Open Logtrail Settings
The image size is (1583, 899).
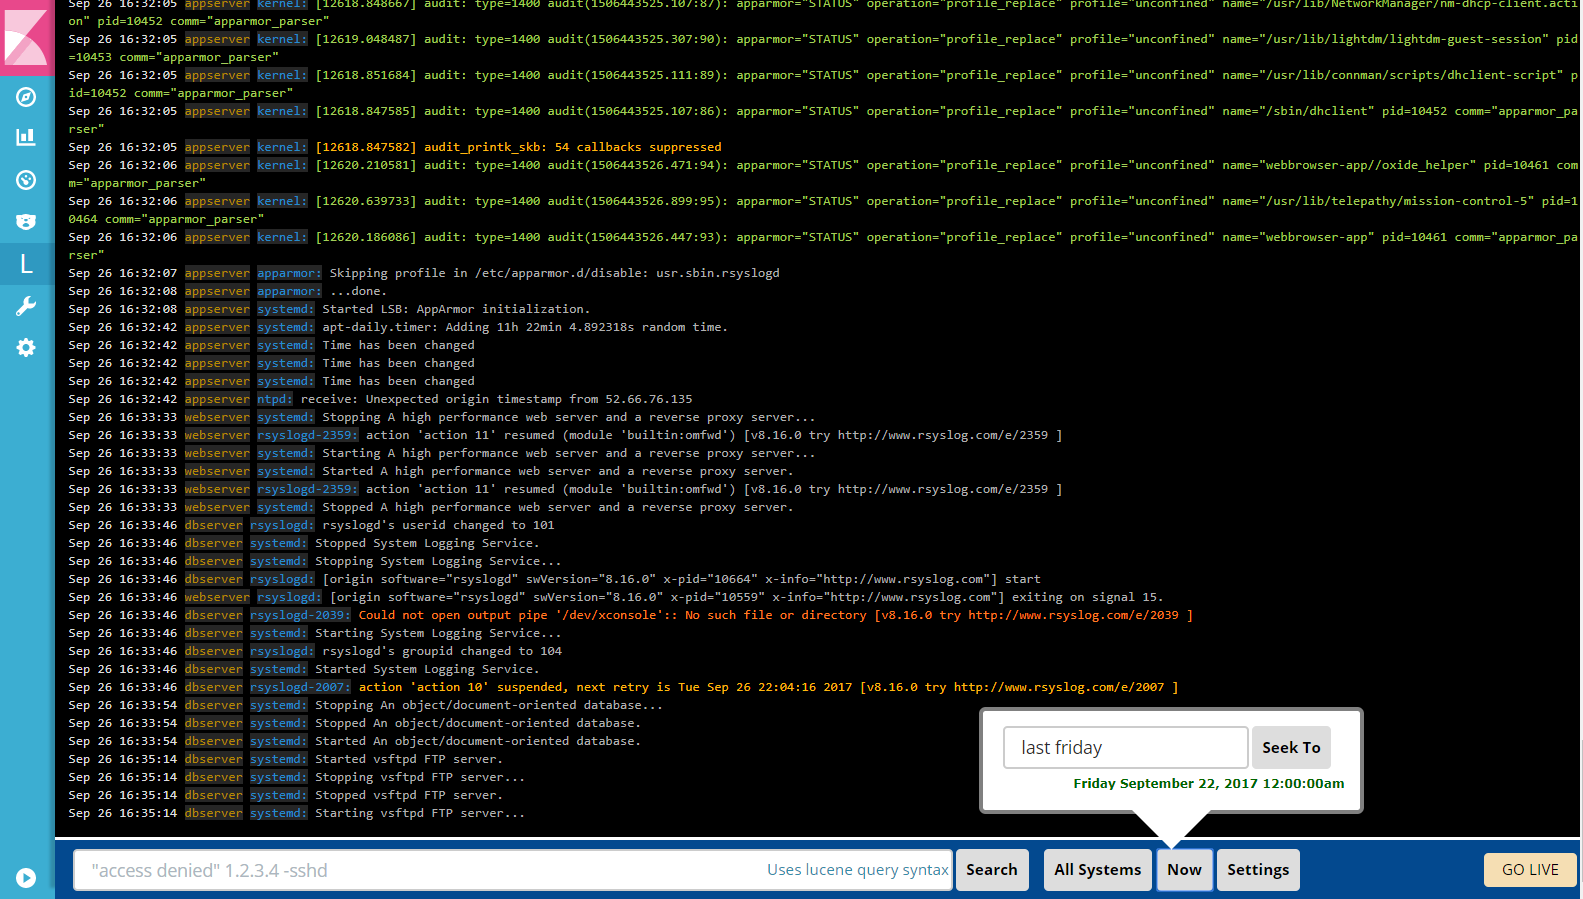coord(1258,870)
